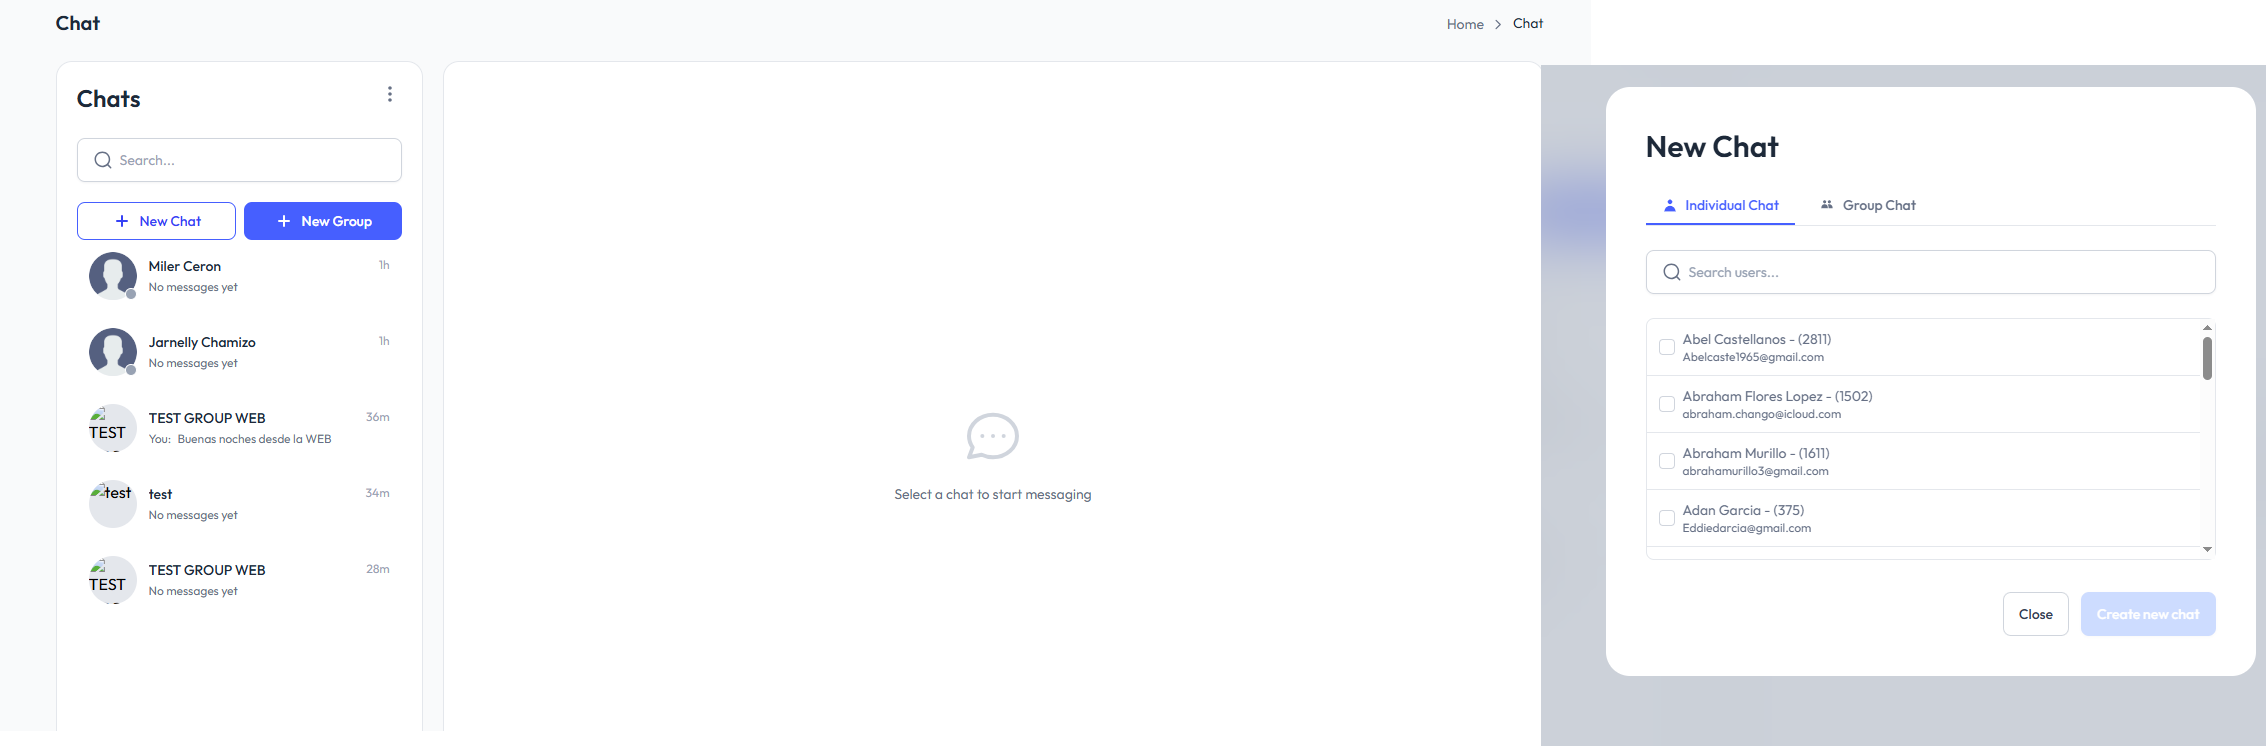Viewport: 2266px width, 746px height.
Task: Click the avatar of the 'test' chat
Action: (113, 503)
